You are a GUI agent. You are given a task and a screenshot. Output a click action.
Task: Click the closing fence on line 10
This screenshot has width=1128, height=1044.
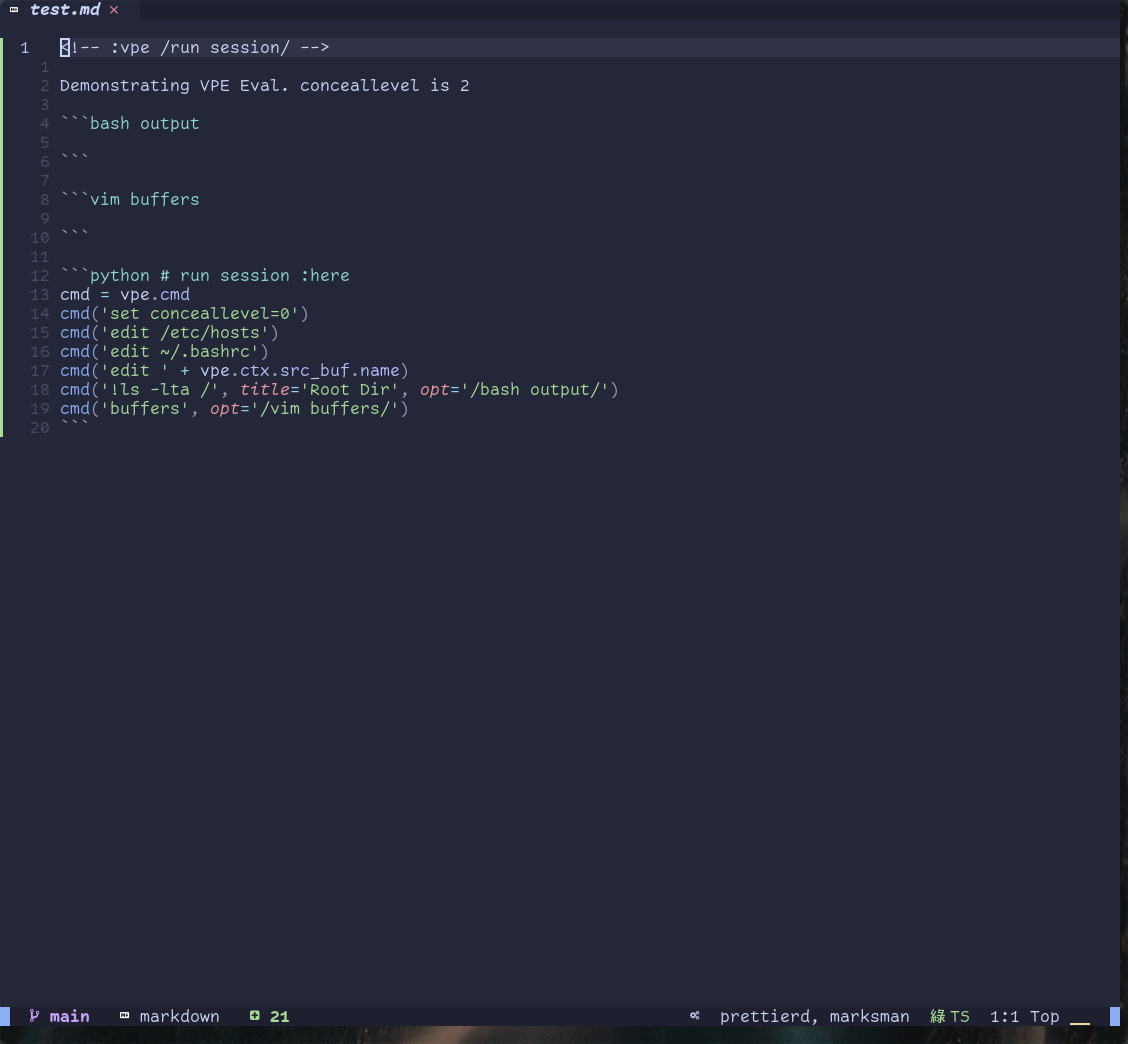[x=74, y=233]
